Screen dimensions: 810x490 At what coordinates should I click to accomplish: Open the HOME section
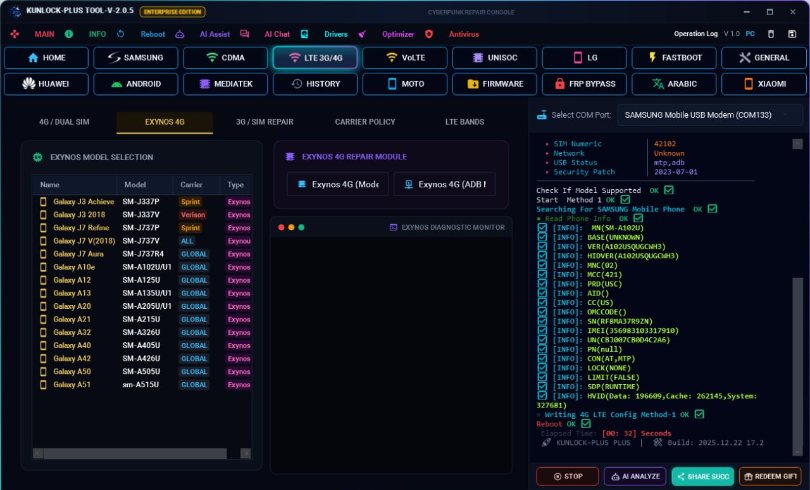tap(46, 58)
